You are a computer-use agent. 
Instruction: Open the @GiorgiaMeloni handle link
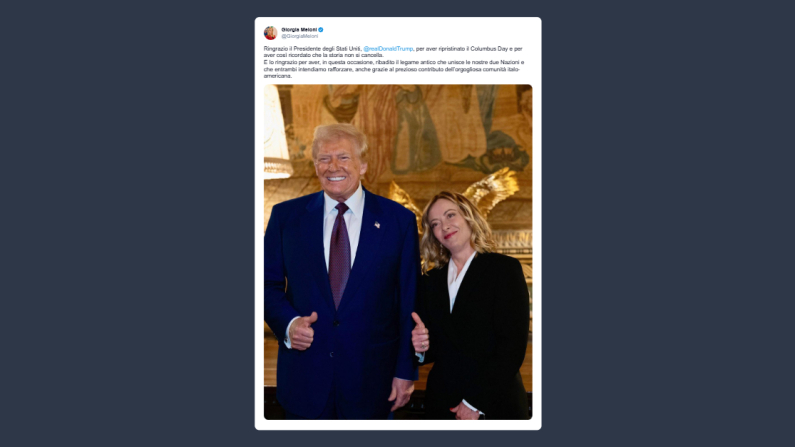click(300, 36)
